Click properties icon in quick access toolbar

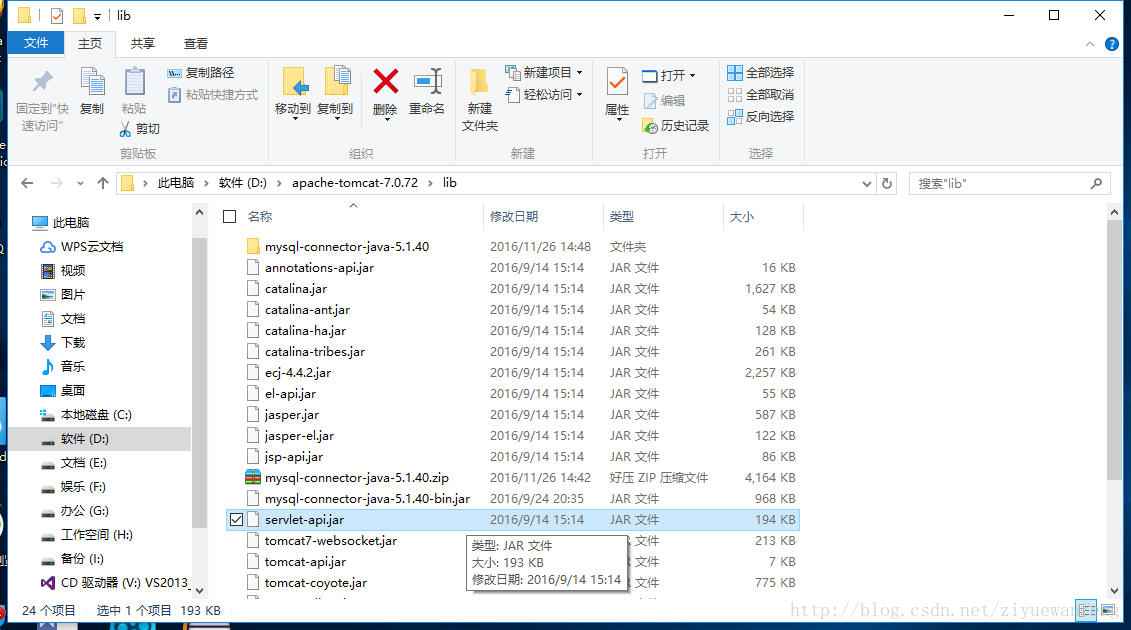pos(57,15)
